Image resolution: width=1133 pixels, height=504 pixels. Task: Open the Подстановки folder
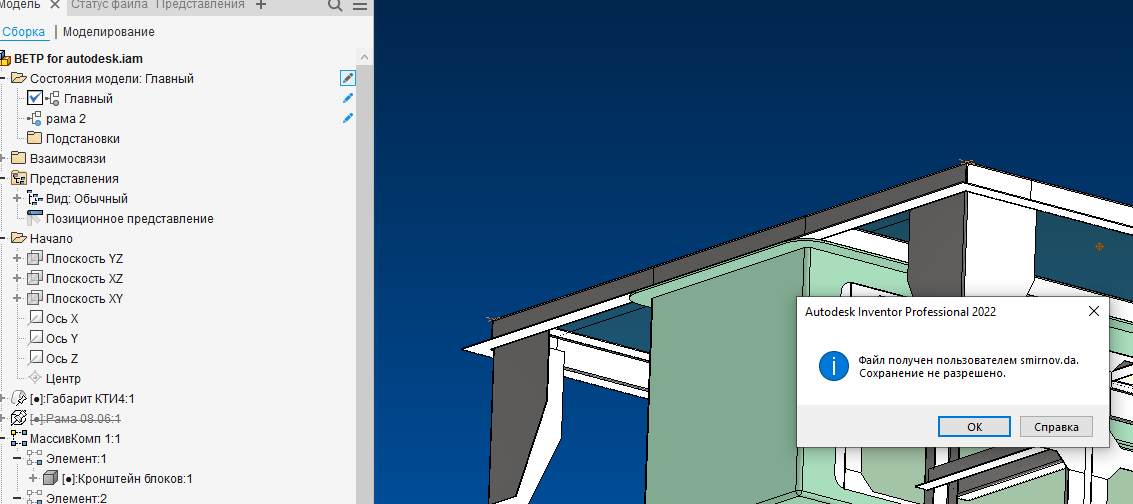82,139
